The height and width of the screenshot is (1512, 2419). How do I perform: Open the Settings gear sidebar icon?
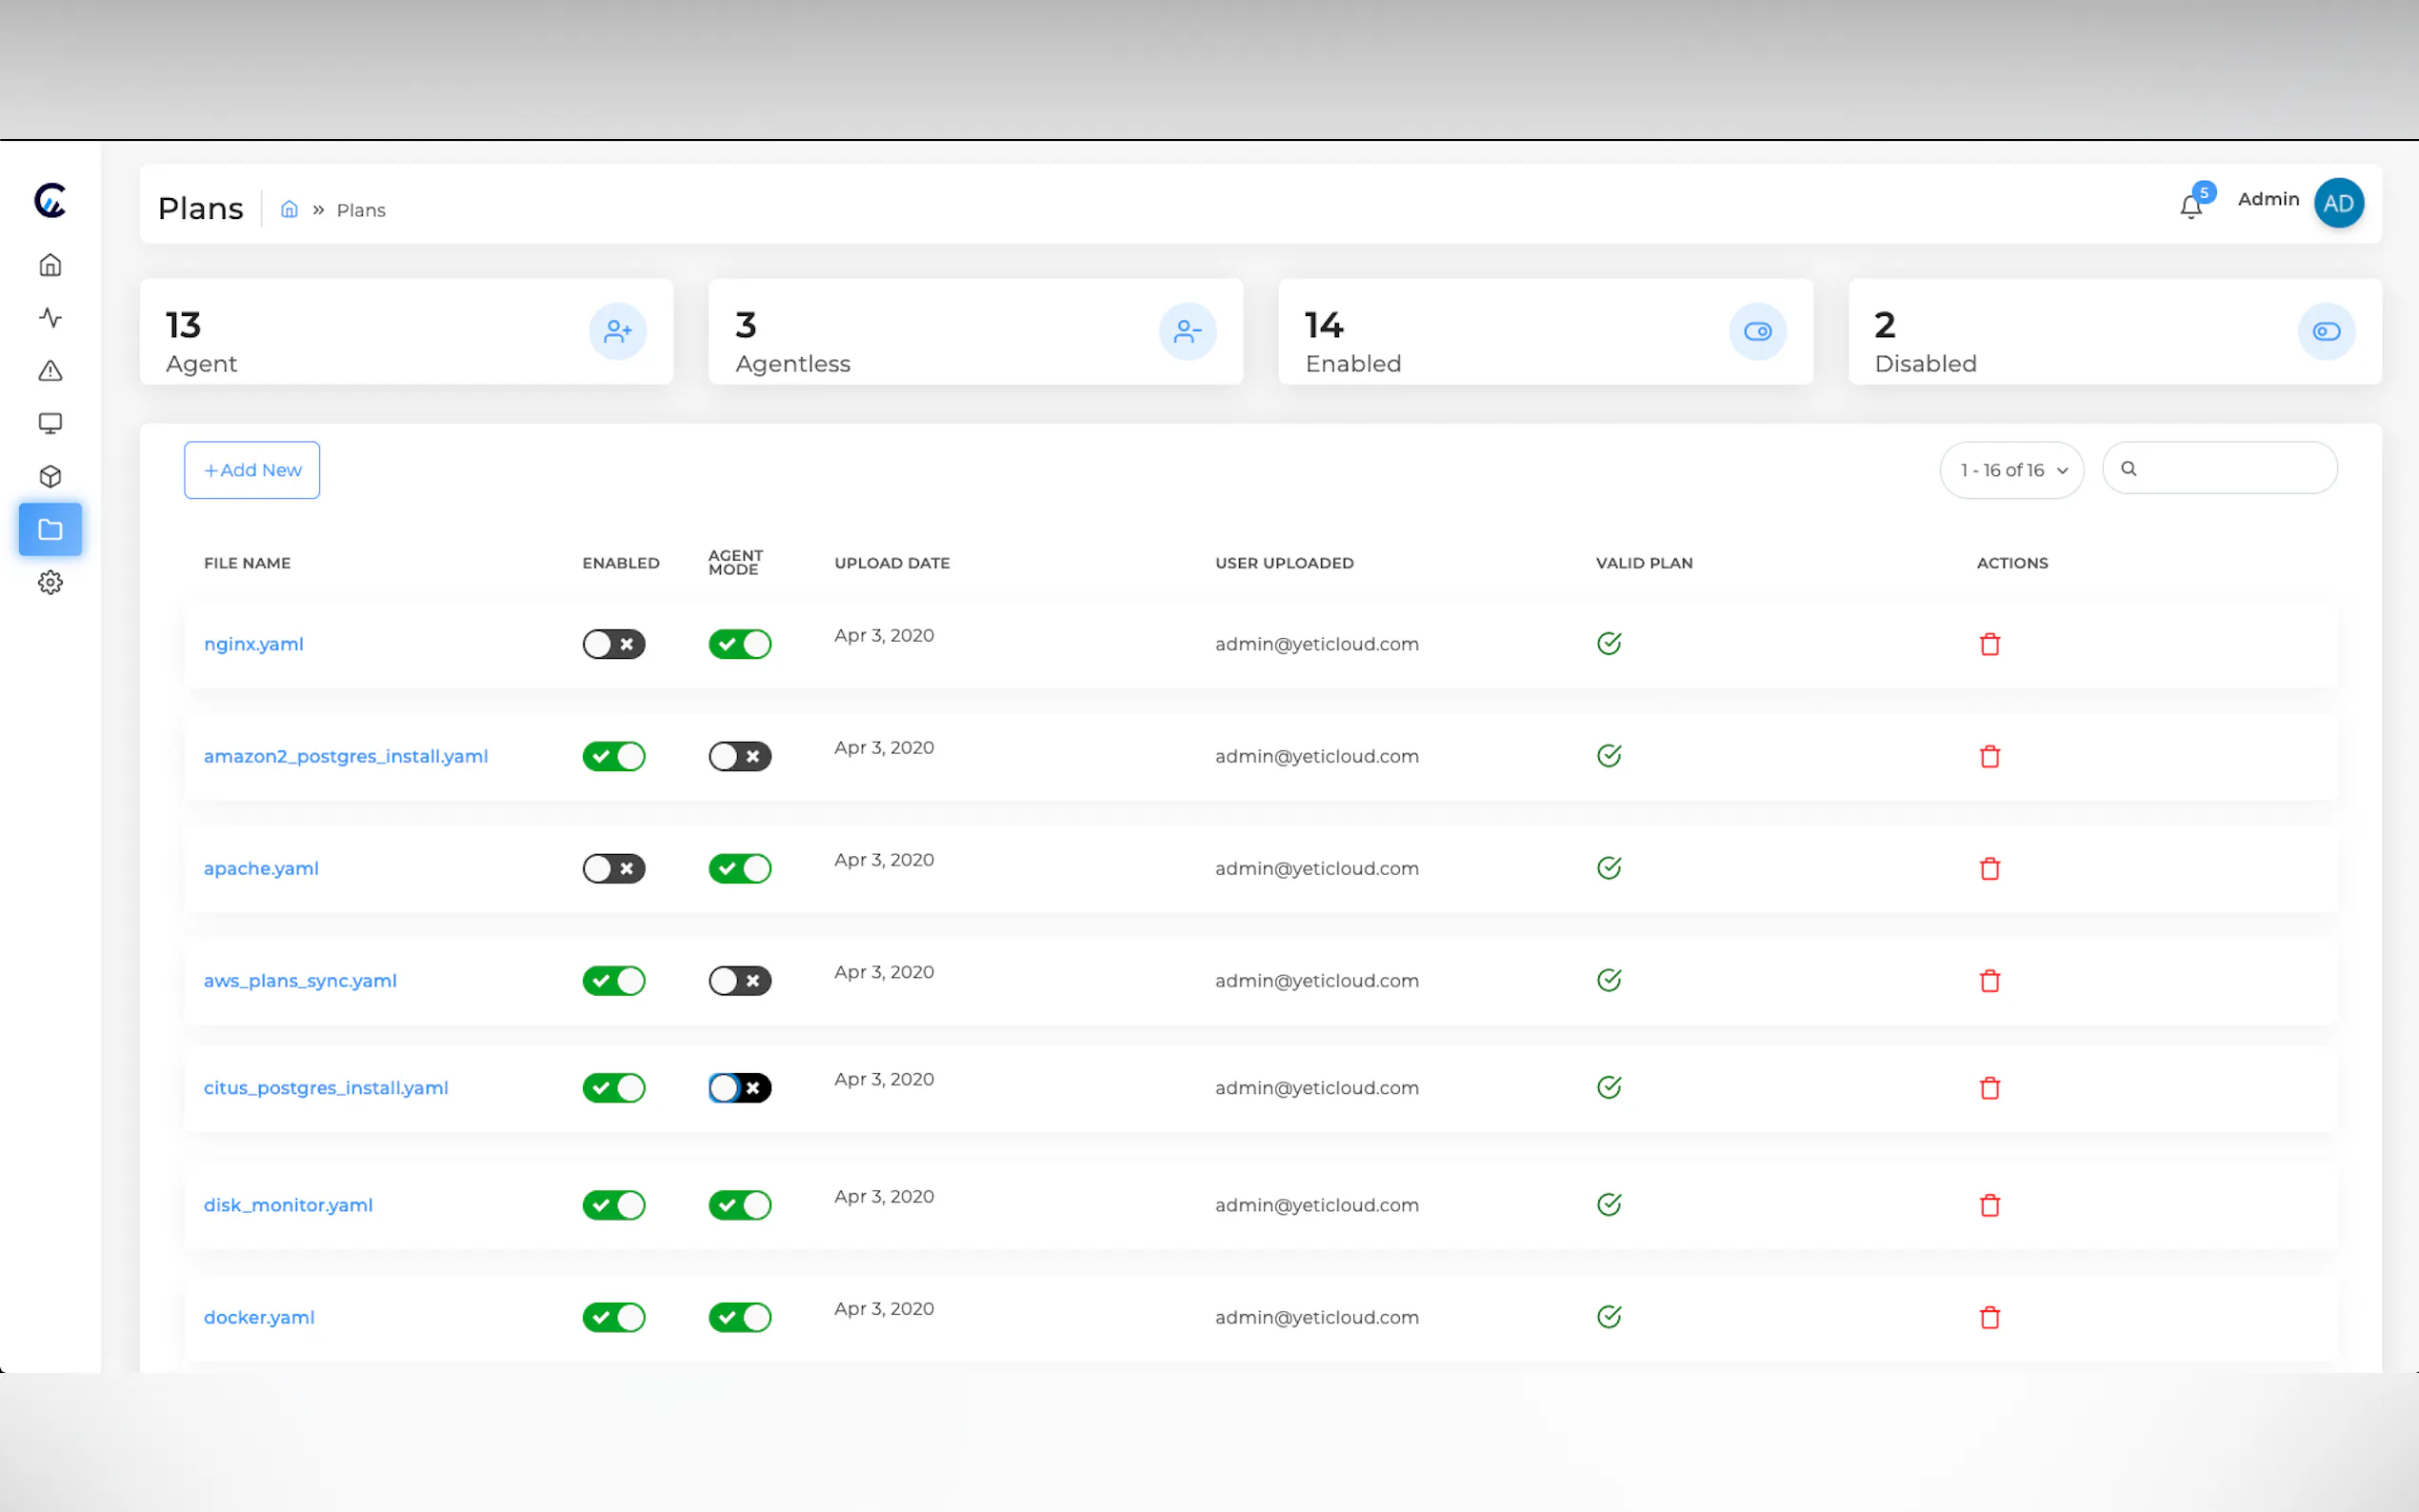[50, 582]
